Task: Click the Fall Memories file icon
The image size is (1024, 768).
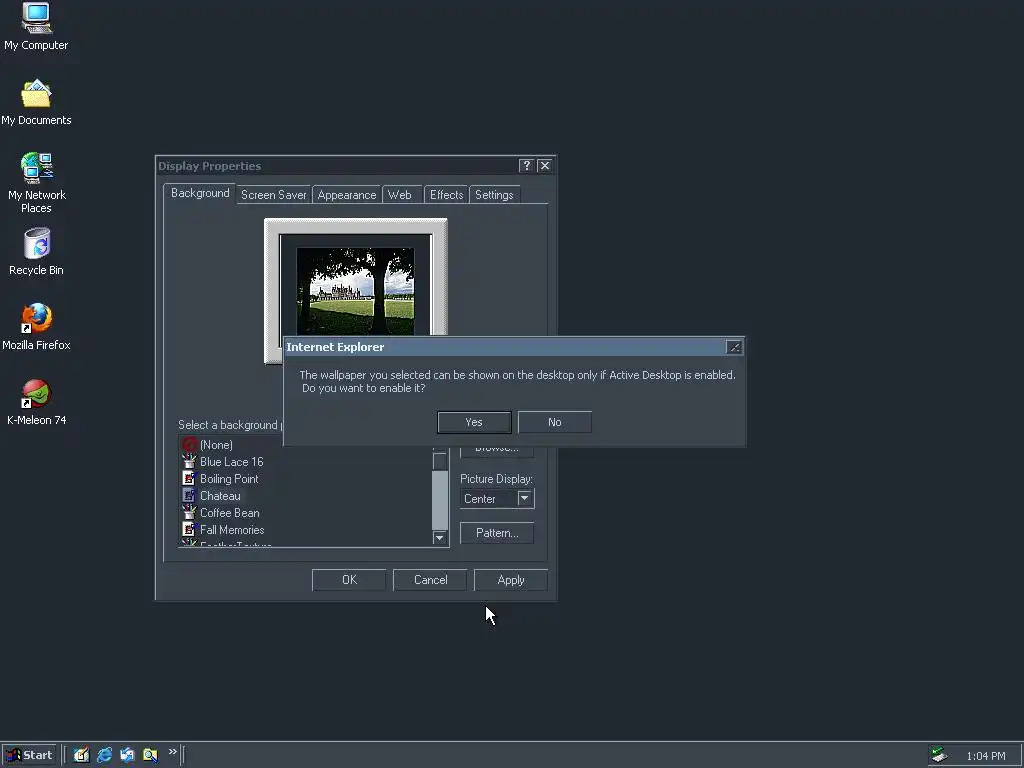Action: point(189,530)
